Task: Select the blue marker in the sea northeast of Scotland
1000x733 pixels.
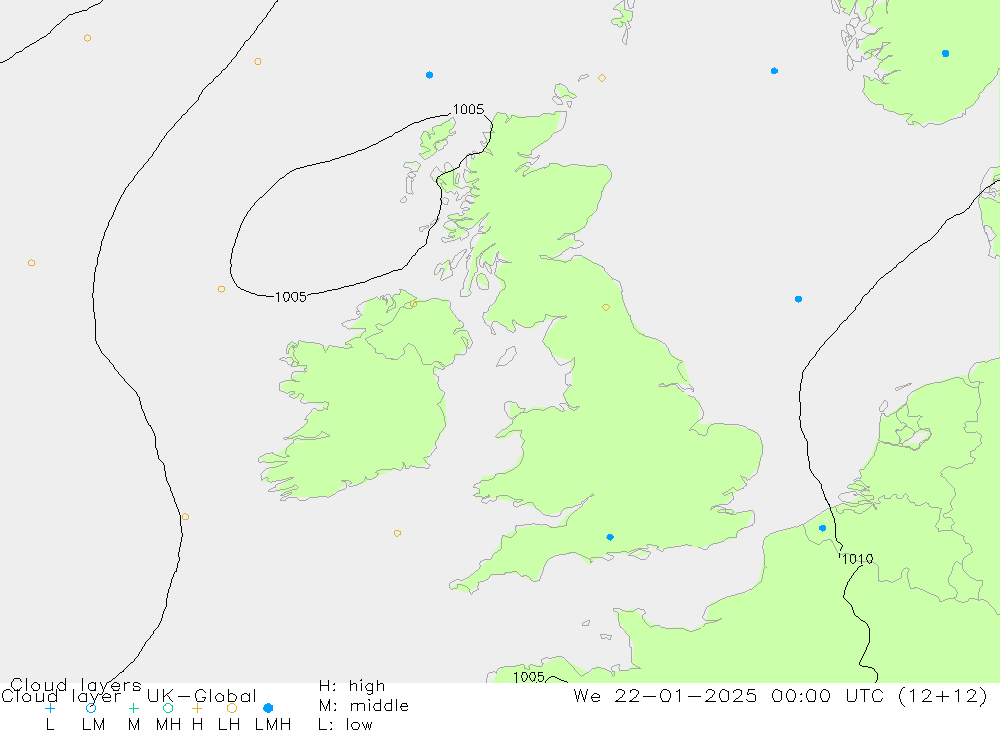Action: click(774, 71)
